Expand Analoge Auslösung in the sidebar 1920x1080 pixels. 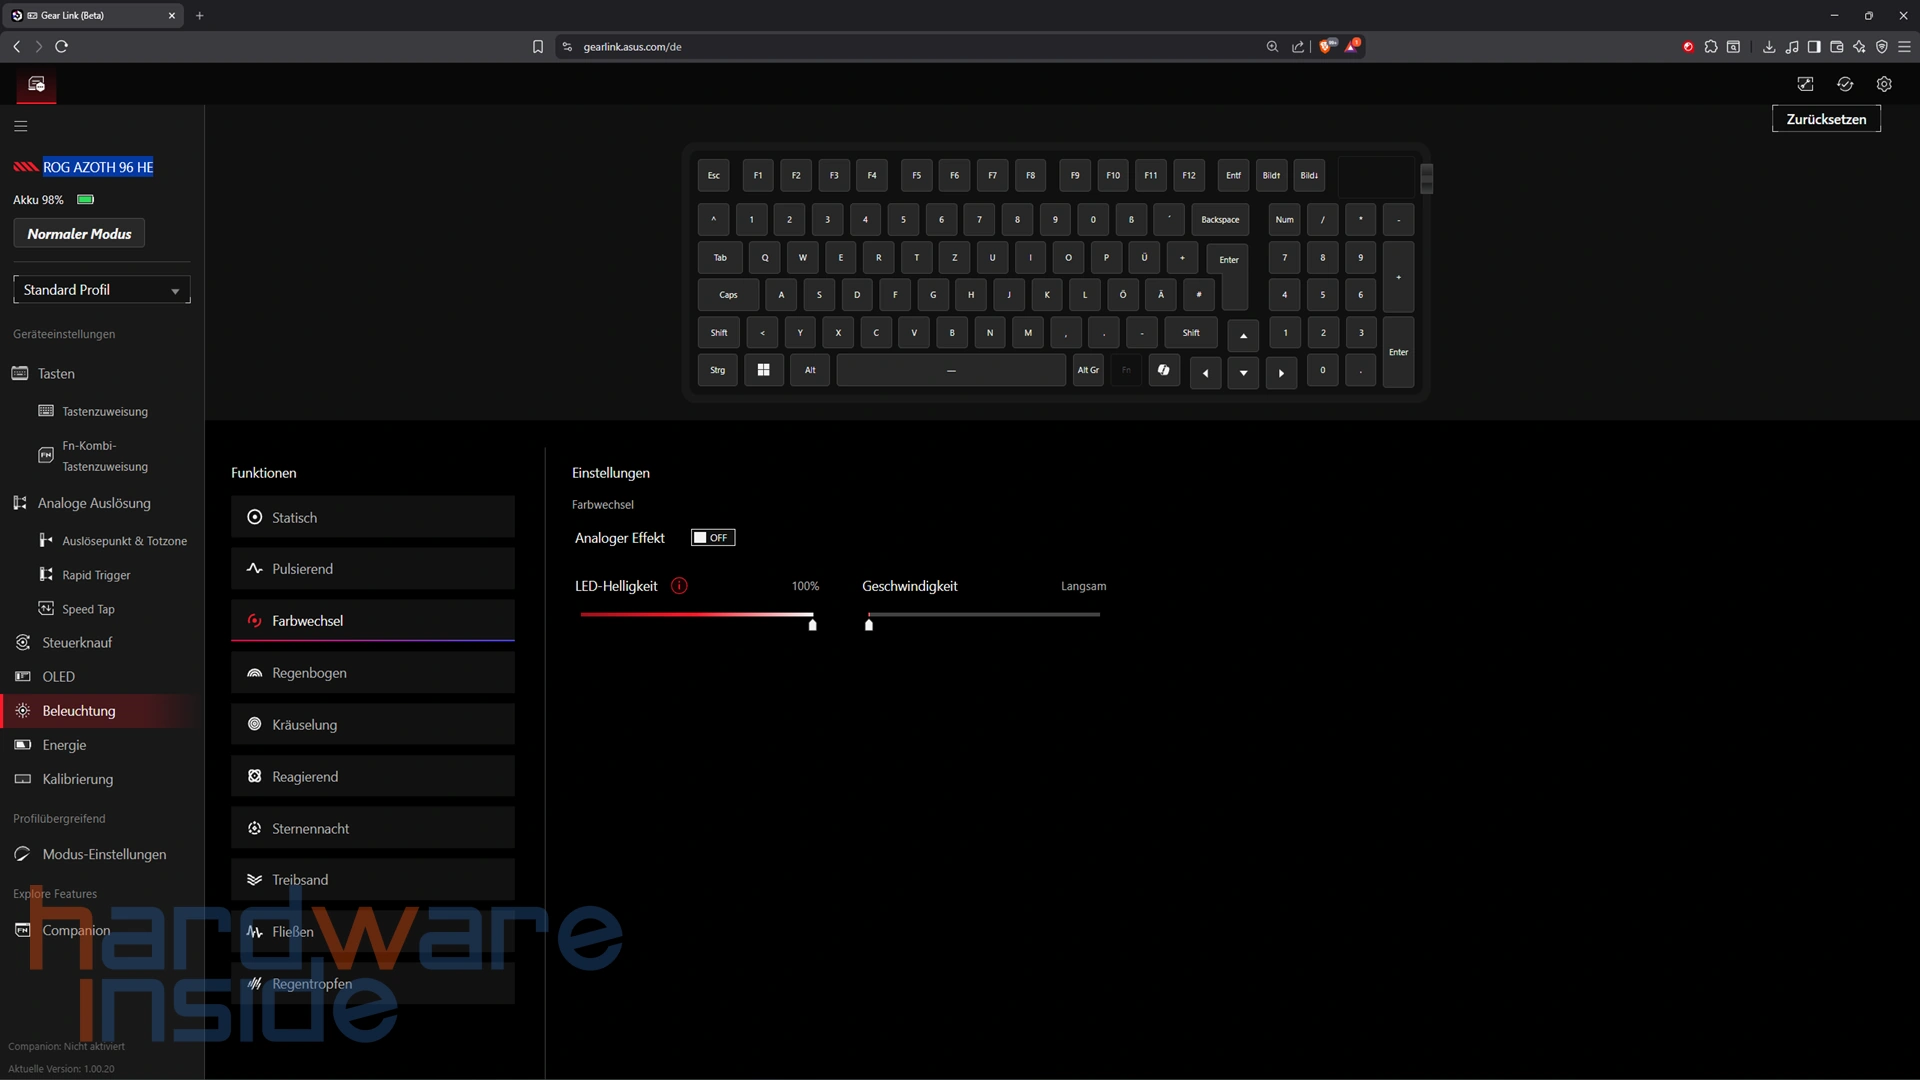click(94, 503)
